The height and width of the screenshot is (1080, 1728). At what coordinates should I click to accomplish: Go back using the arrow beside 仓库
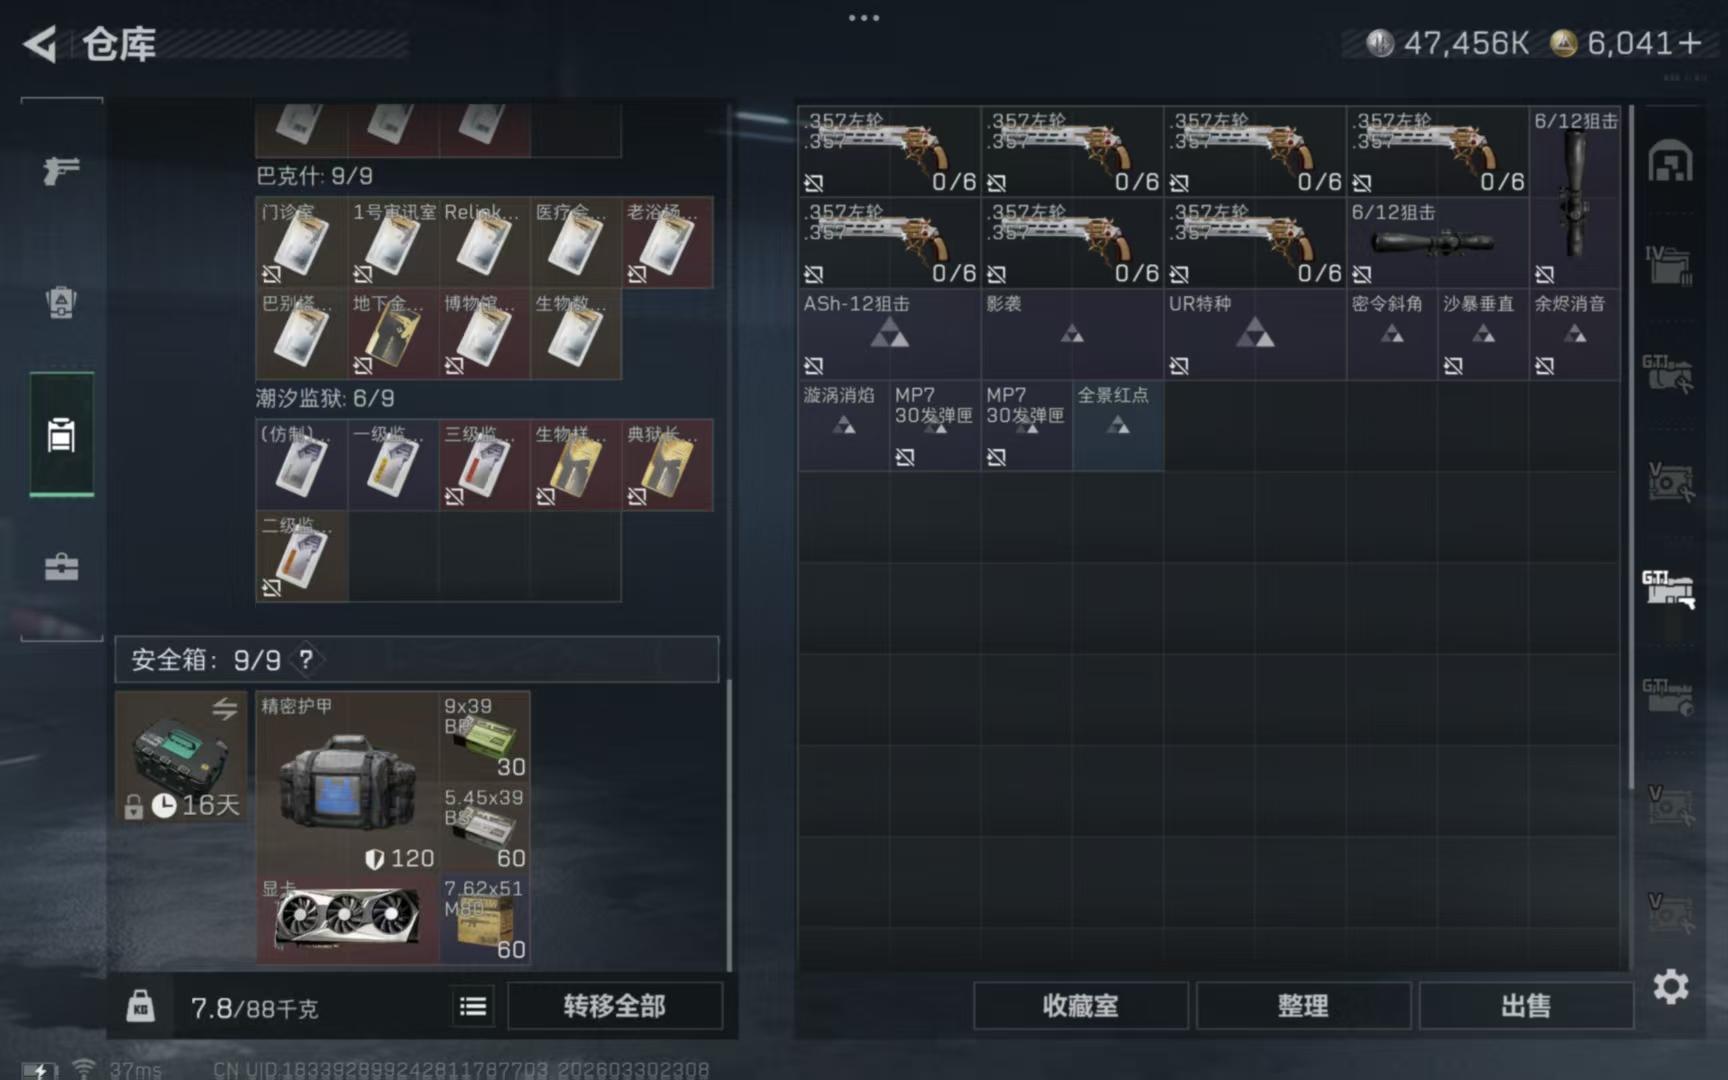coord(40,44)
